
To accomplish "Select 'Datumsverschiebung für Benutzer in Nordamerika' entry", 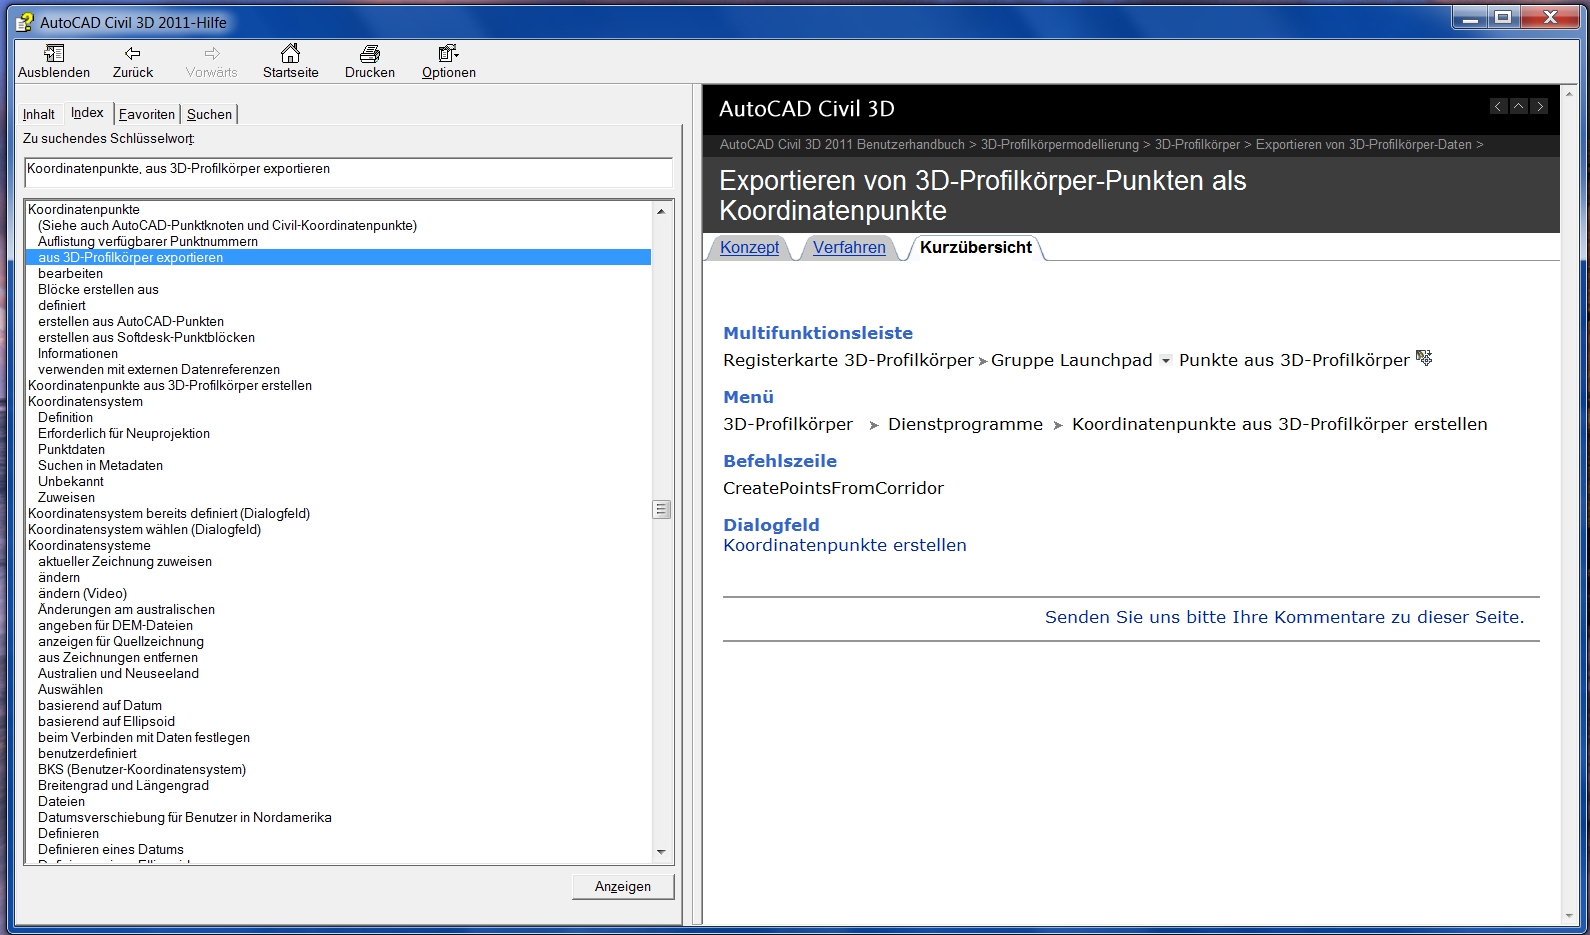I will pos(185,817).
